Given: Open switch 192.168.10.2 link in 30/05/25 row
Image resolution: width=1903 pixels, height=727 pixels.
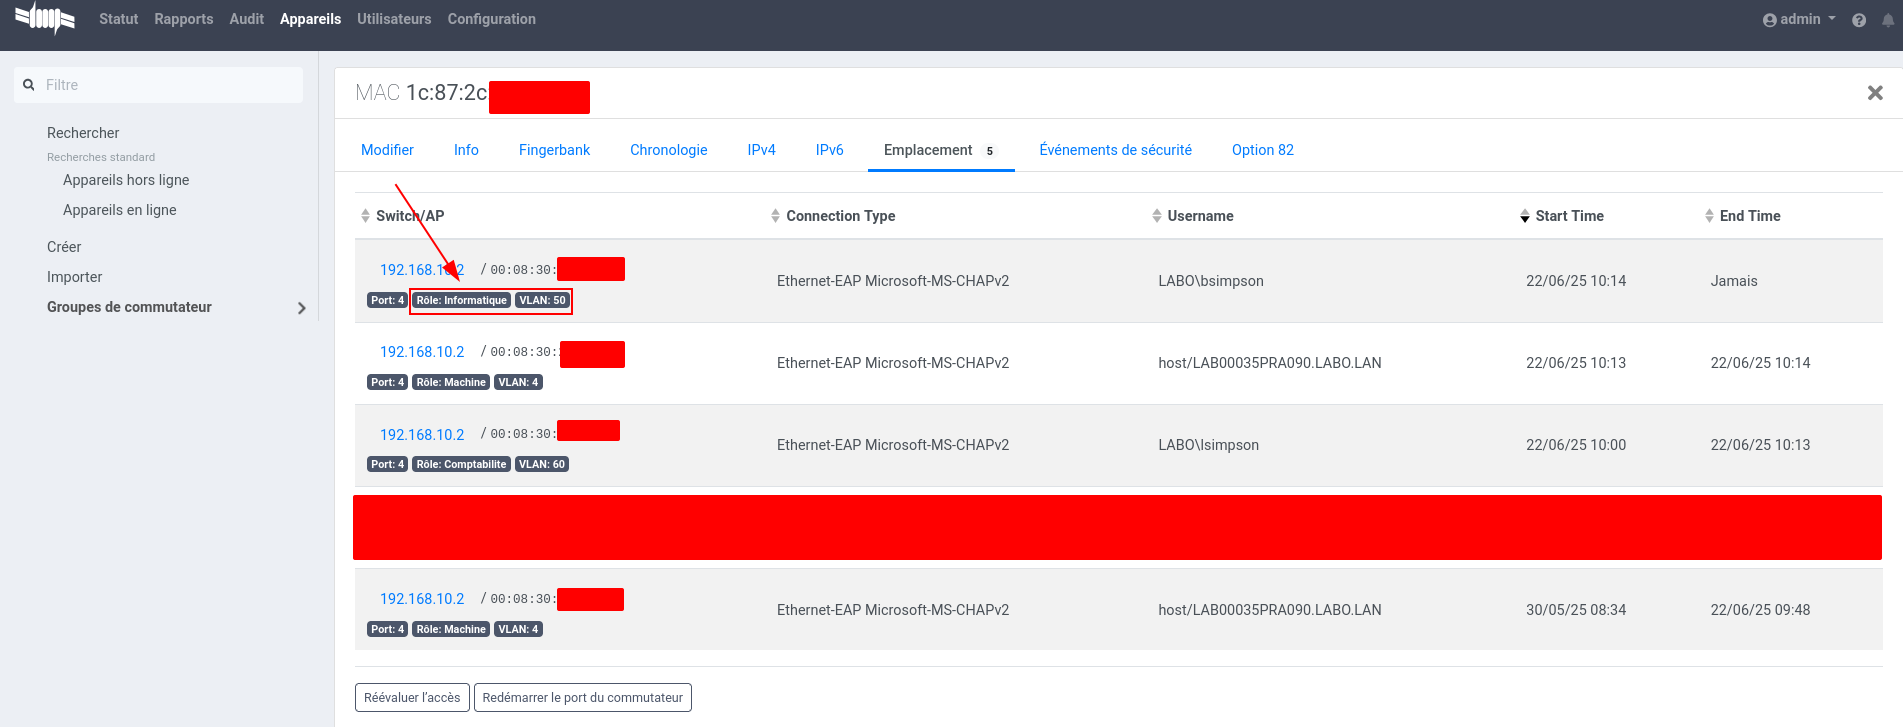Looking at the screenshot, I should click(422, 599).
